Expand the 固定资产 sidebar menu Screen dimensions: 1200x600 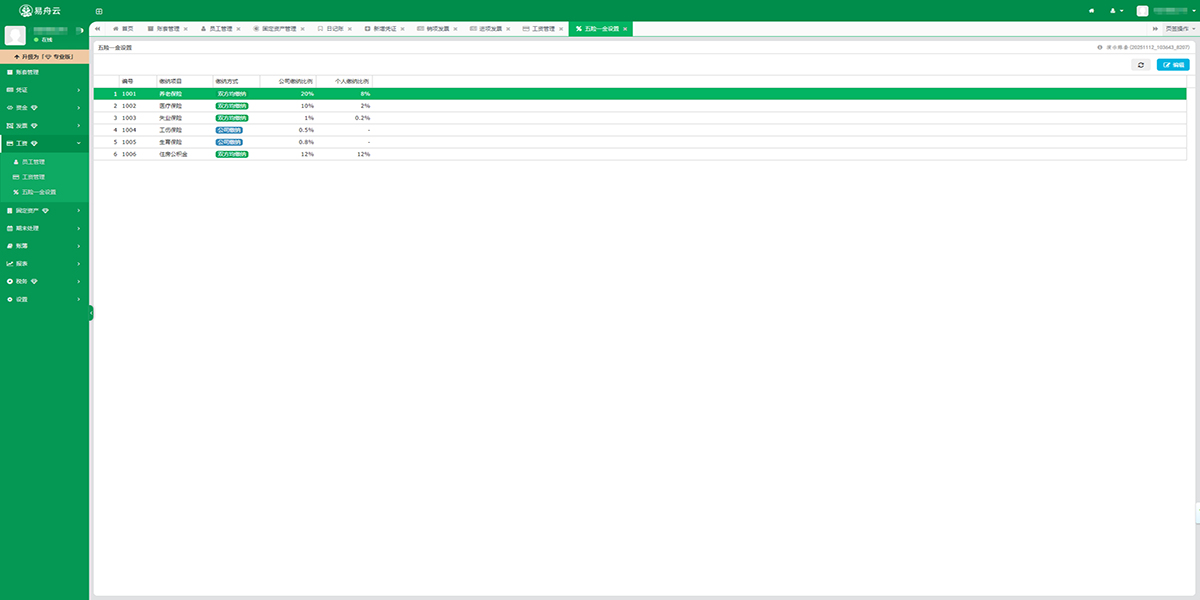coord(44,211)
